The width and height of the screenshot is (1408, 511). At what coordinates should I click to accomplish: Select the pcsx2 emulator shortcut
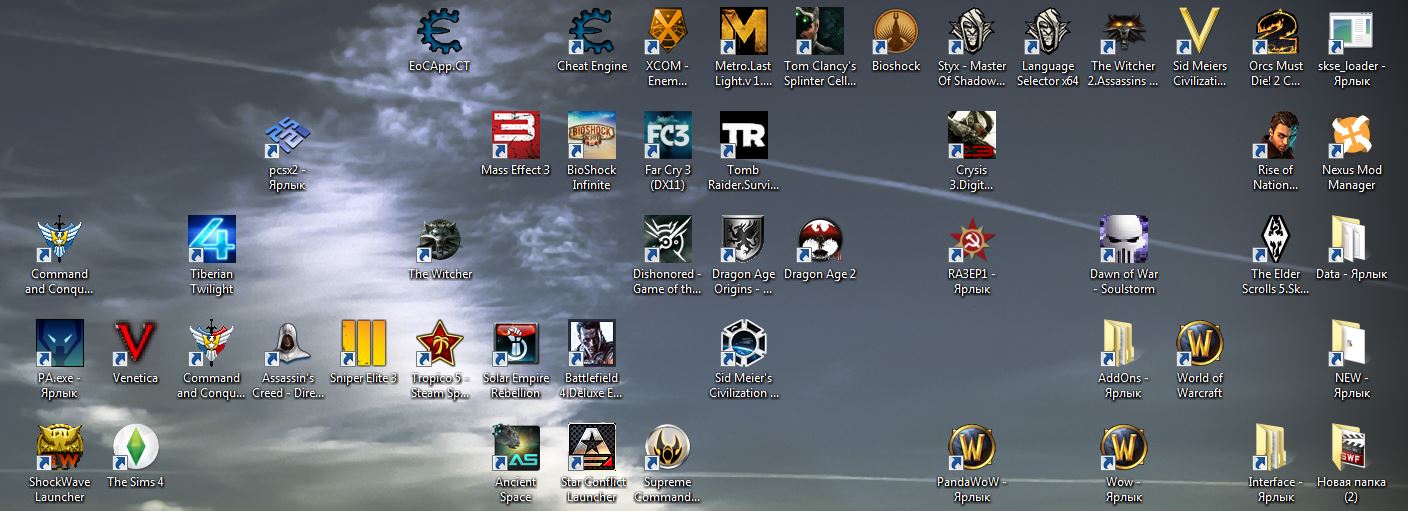pyautogui.click(x=288, y=136)
